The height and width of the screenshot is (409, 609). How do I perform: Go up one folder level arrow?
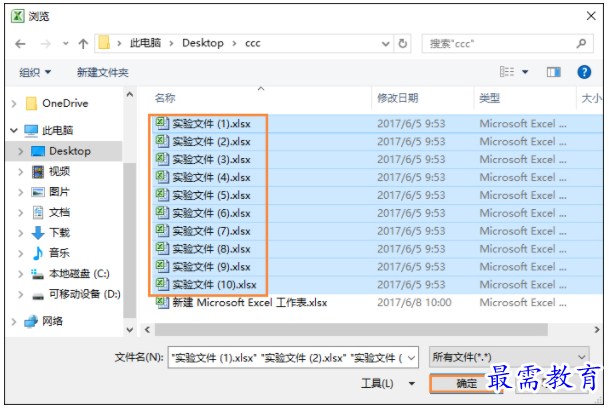tap(83, 44)
